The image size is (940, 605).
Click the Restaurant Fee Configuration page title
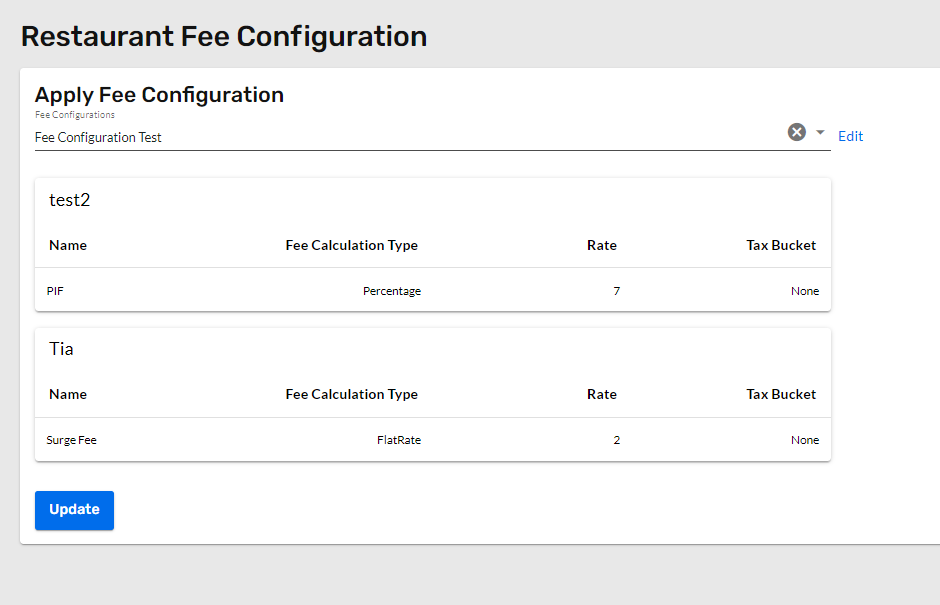tap(223, 36)
